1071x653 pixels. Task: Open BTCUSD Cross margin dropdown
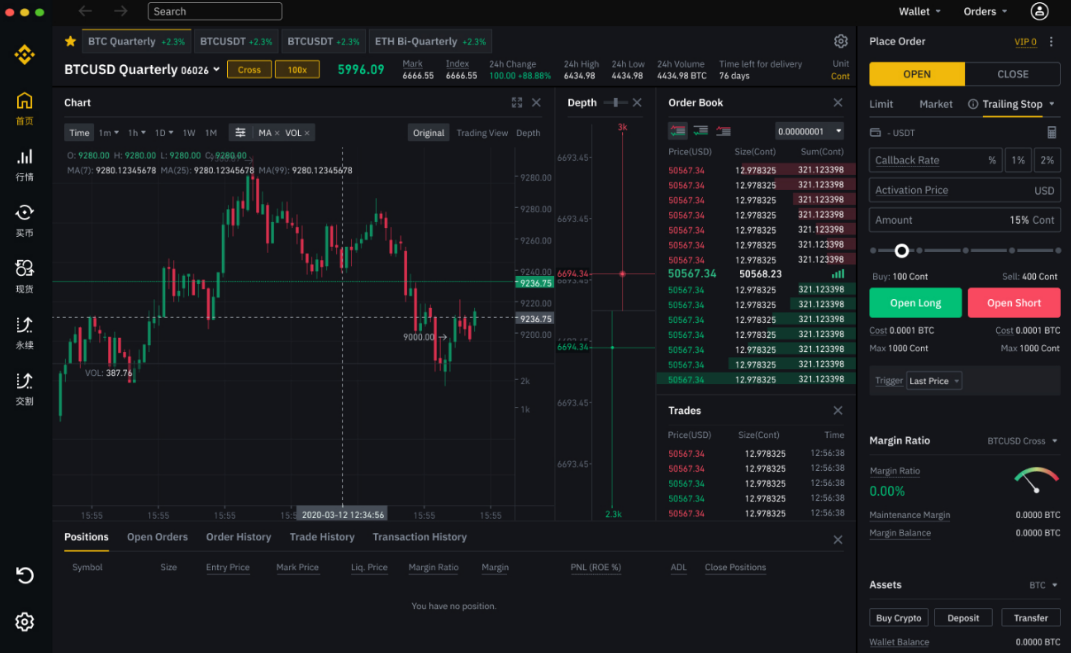tap(1023, 441)
